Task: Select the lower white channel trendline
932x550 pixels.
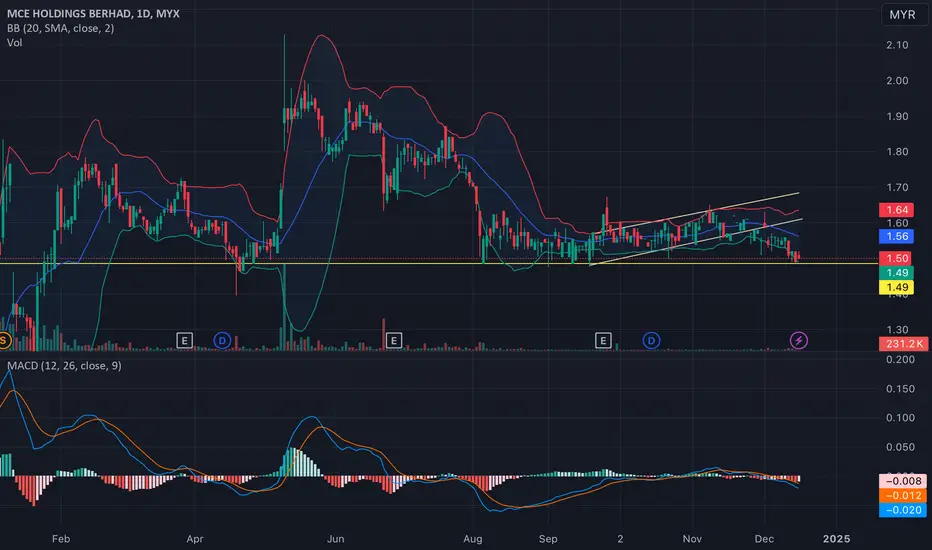Action: coord(695,242)
